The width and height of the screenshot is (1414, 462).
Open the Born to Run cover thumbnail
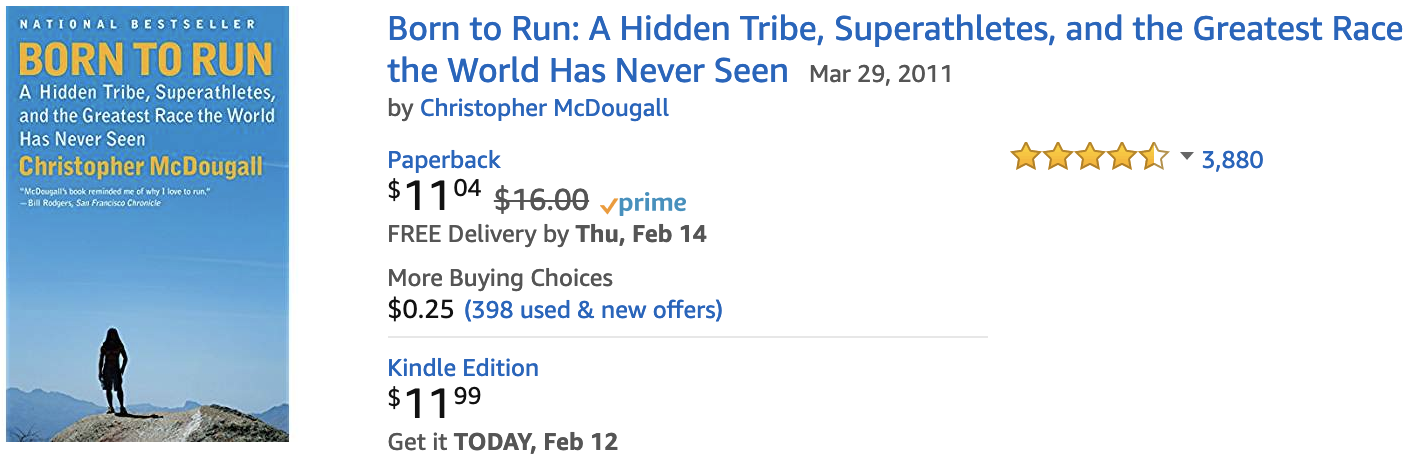pos(148,224)
